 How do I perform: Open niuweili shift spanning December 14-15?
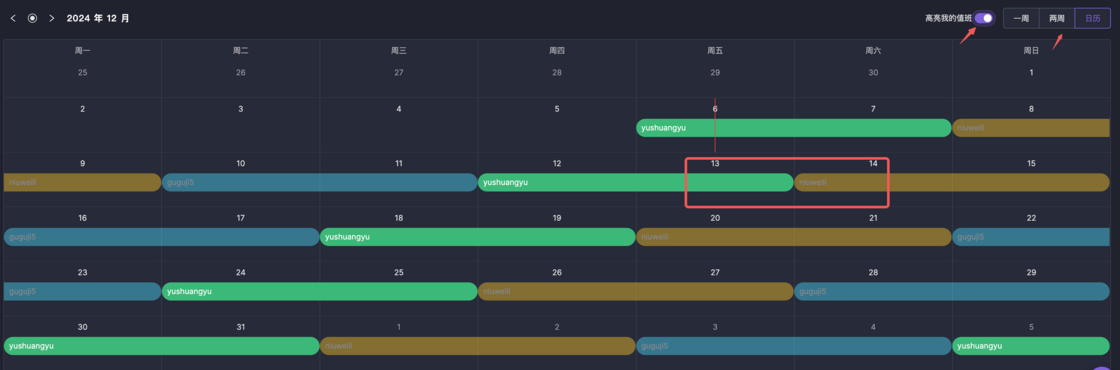pyautogui.click(x=952, y=182)
